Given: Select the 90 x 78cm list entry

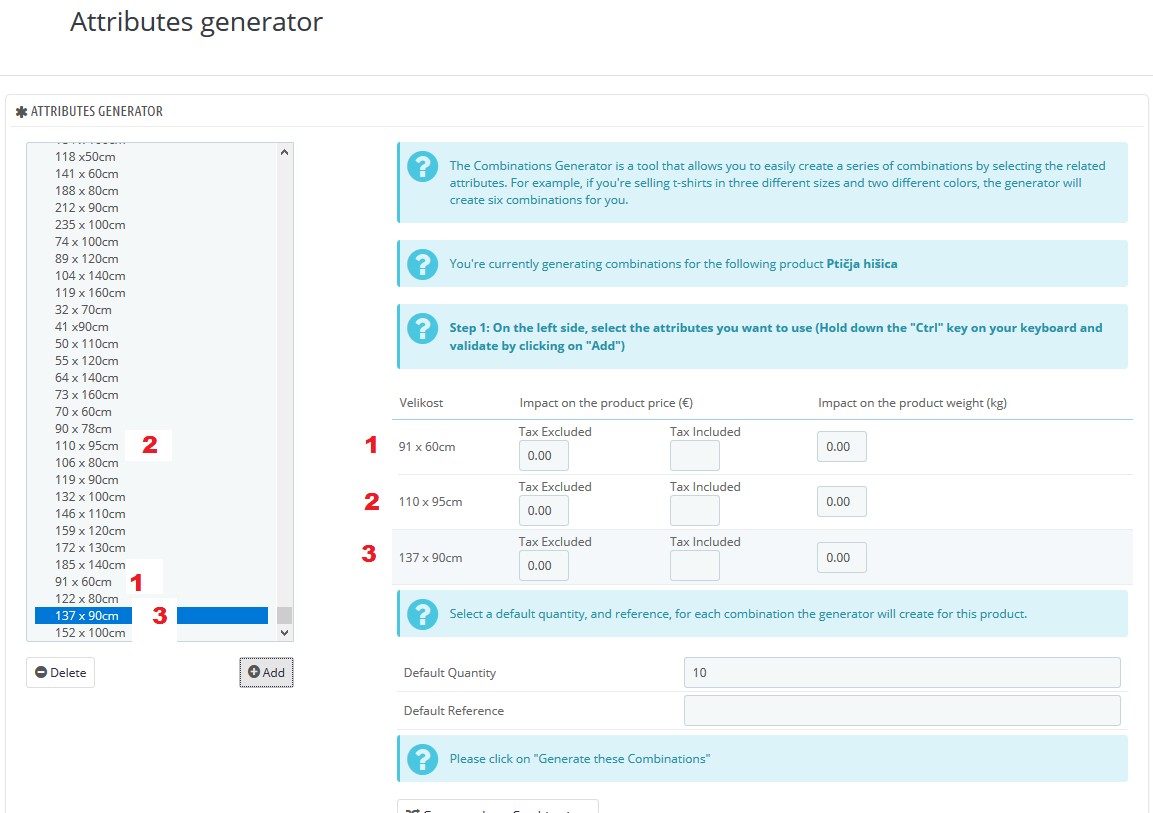Looking at the screenshot, I should 83,429.
